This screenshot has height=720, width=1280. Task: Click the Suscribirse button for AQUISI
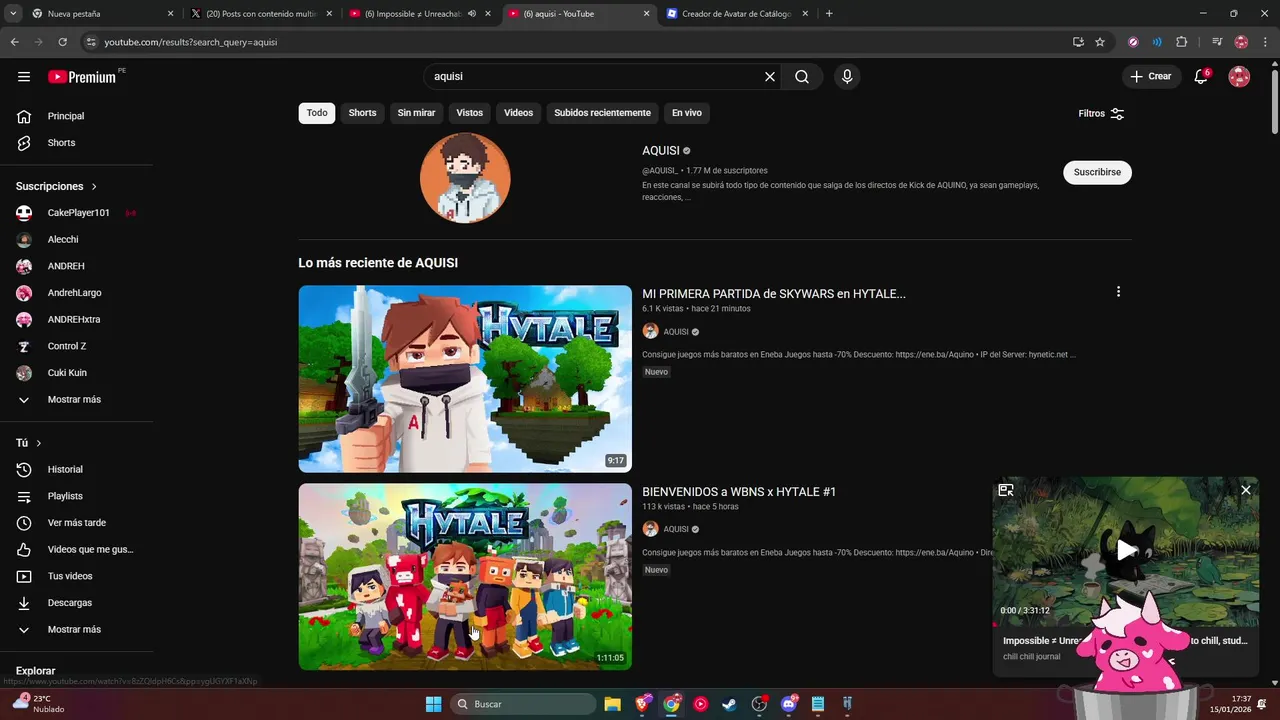[x=1097, y=172]
